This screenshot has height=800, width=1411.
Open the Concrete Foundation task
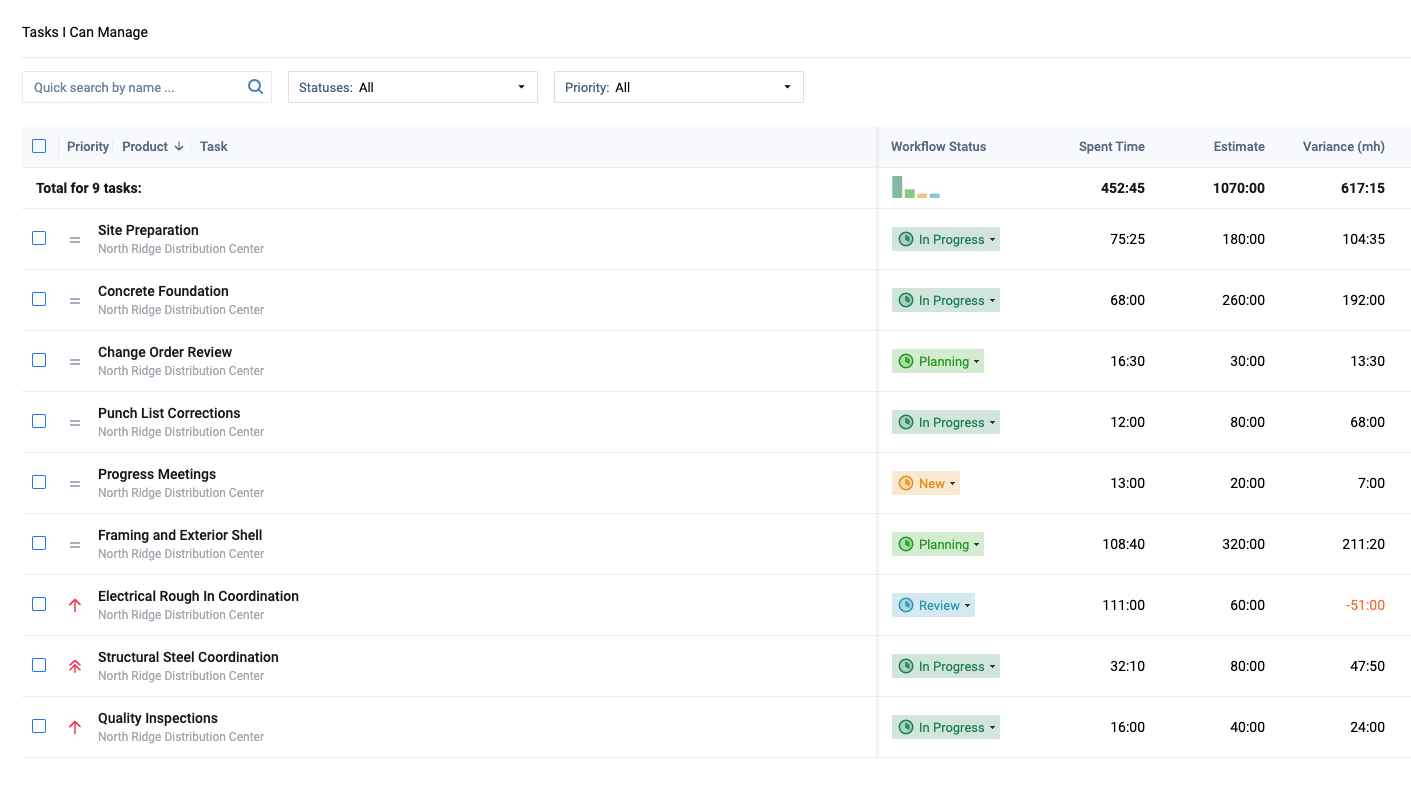click(x=163, y=291)
